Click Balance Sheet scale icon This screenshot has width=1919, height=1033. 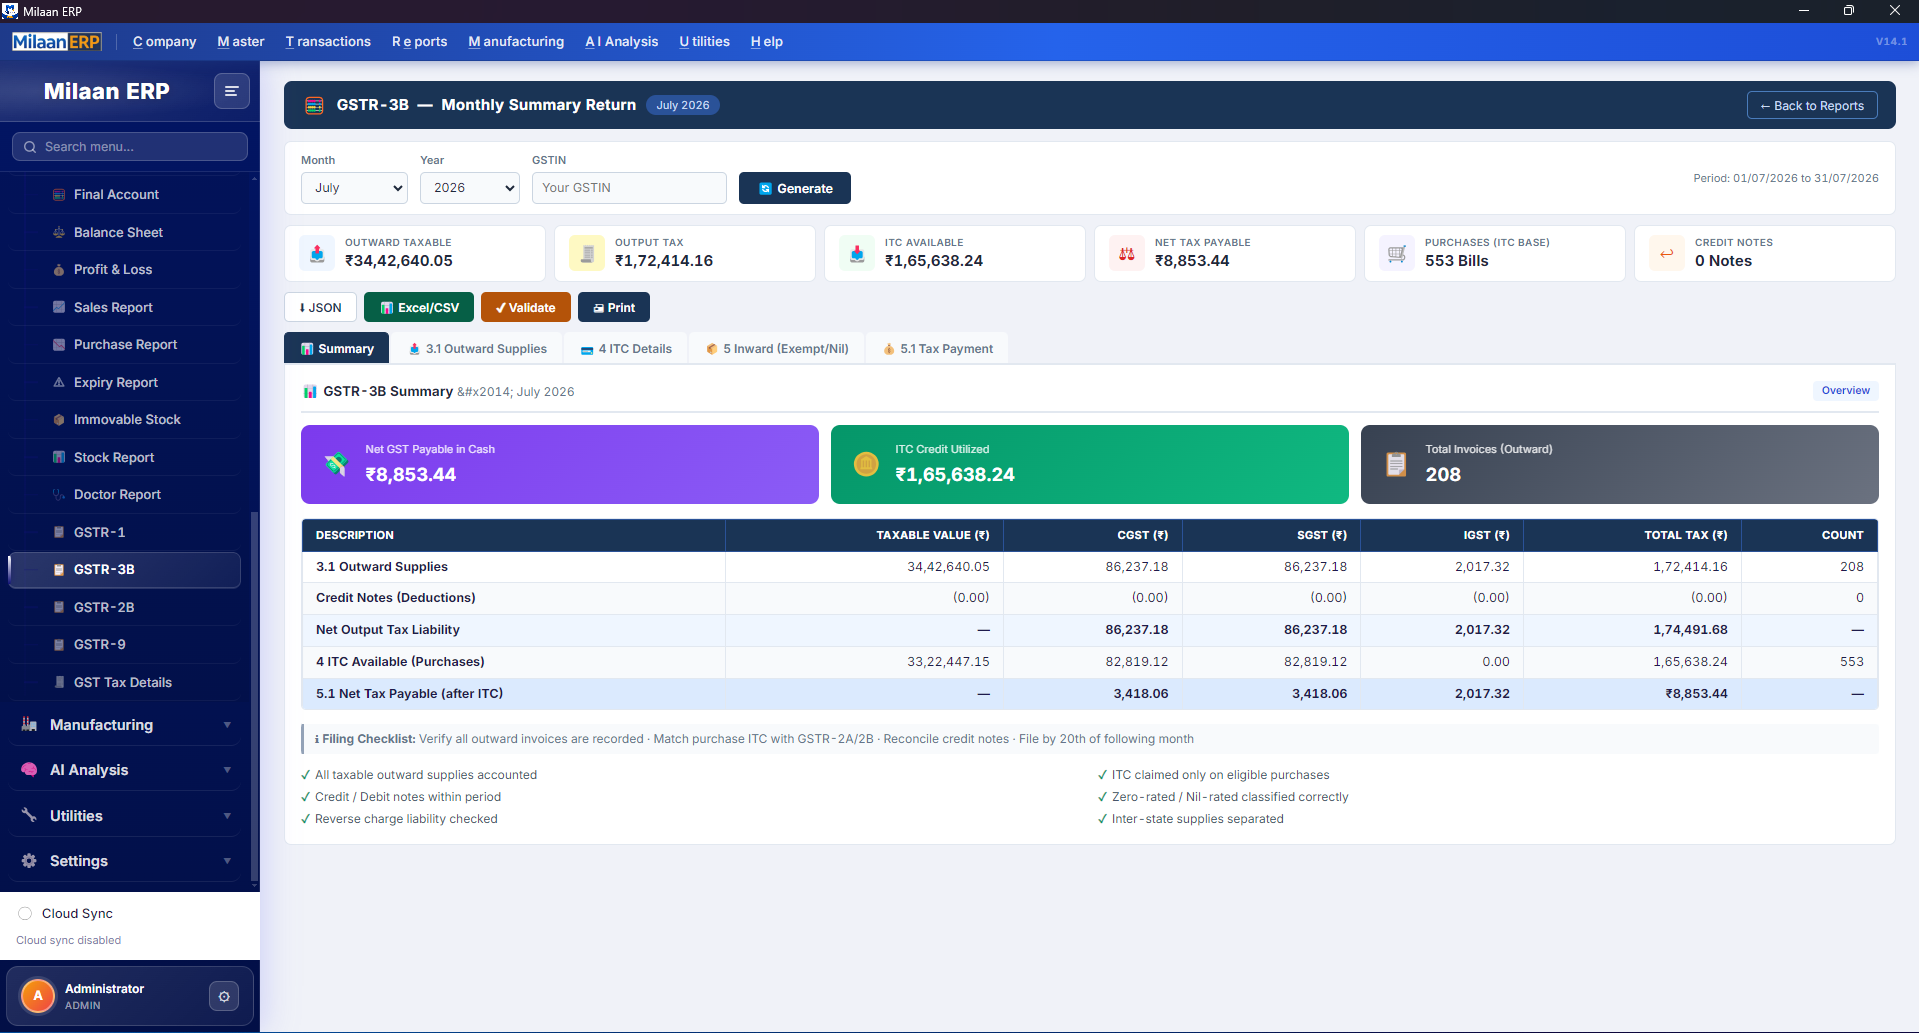tap(59, 232)
